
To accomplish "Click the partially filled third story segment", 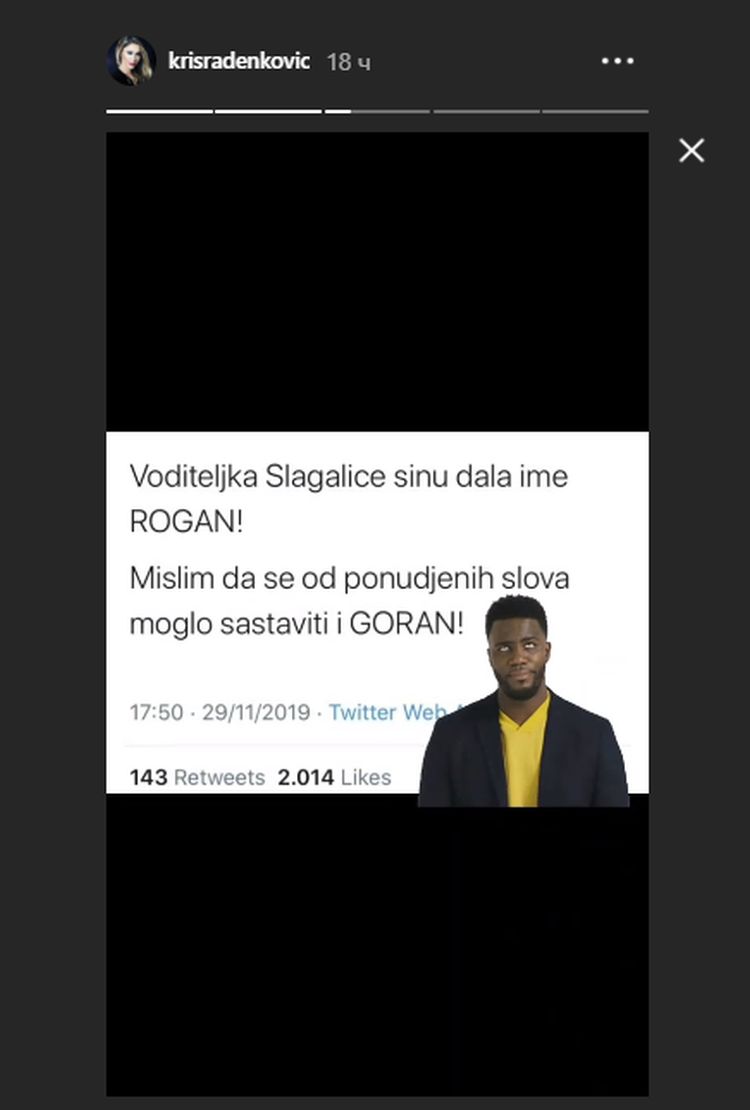I will (377, 111).
